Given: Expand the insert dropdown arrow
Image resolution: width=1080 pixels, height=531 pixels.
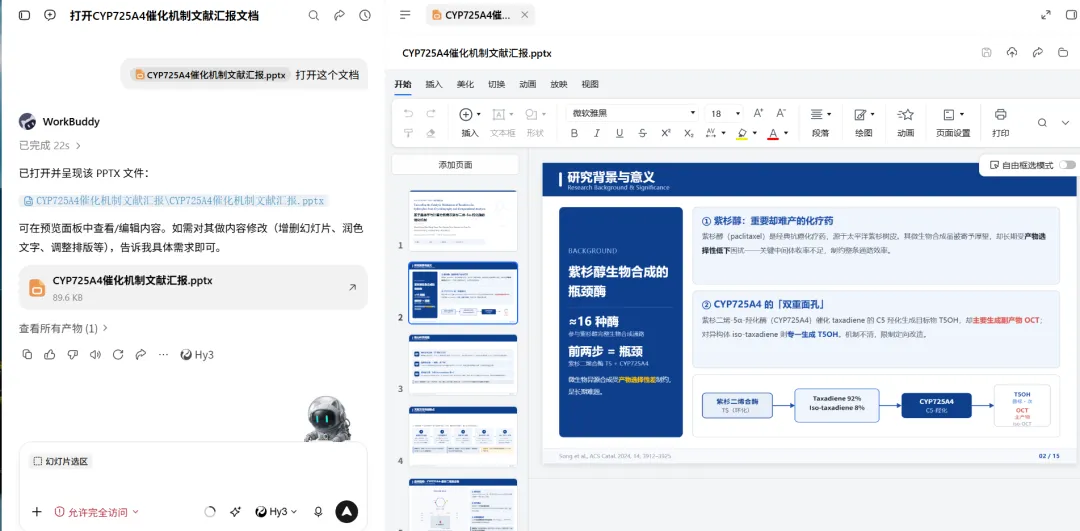Looking at the screenshot, I should (479, 114).
